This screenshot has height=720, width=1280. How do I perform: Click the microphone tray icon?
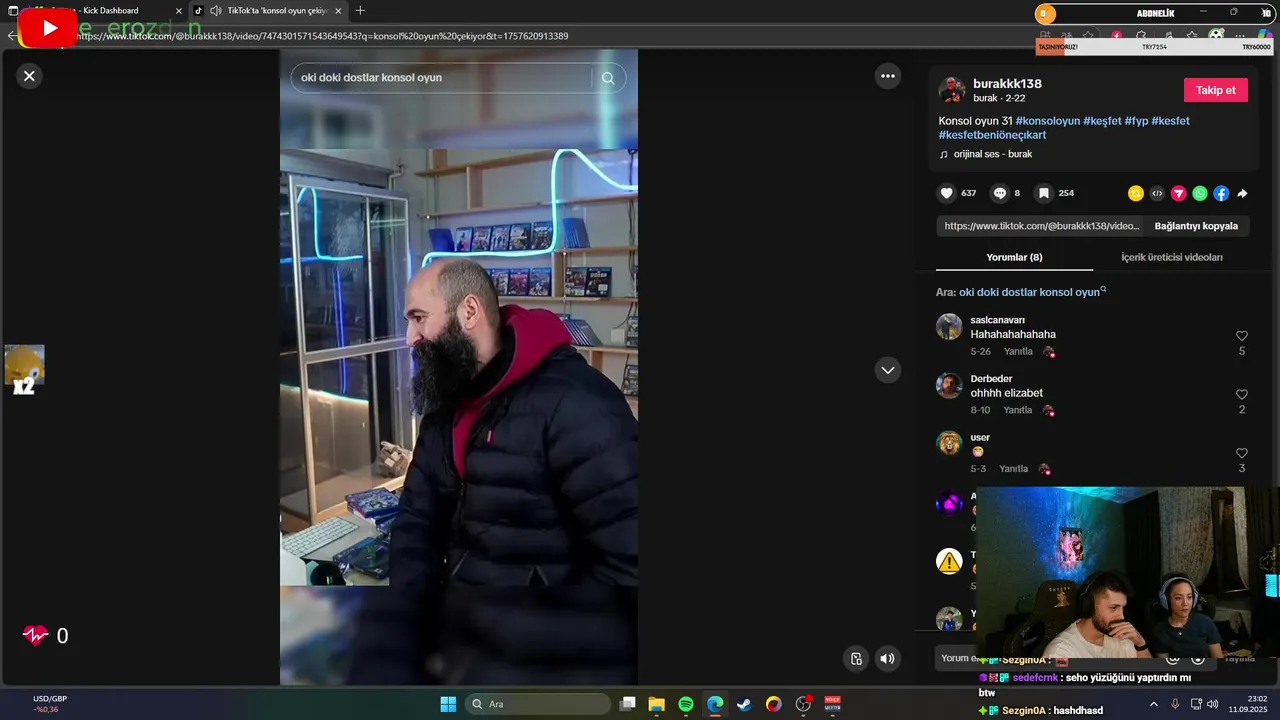1175,704
